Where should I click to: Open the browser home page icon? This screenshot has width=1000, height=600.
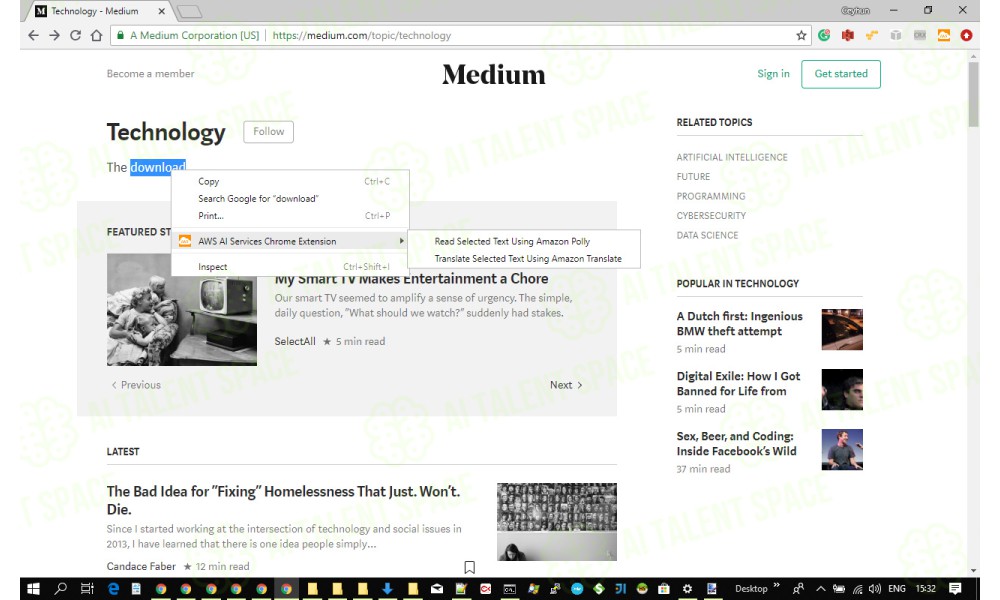96,36
